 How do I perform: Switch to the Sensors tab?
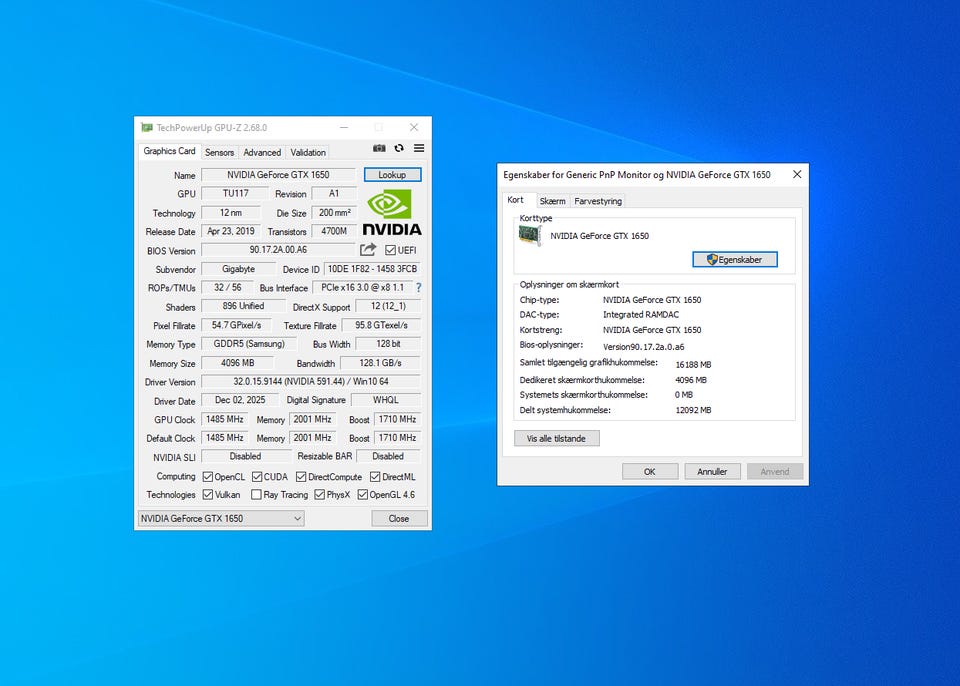point(219,152)
